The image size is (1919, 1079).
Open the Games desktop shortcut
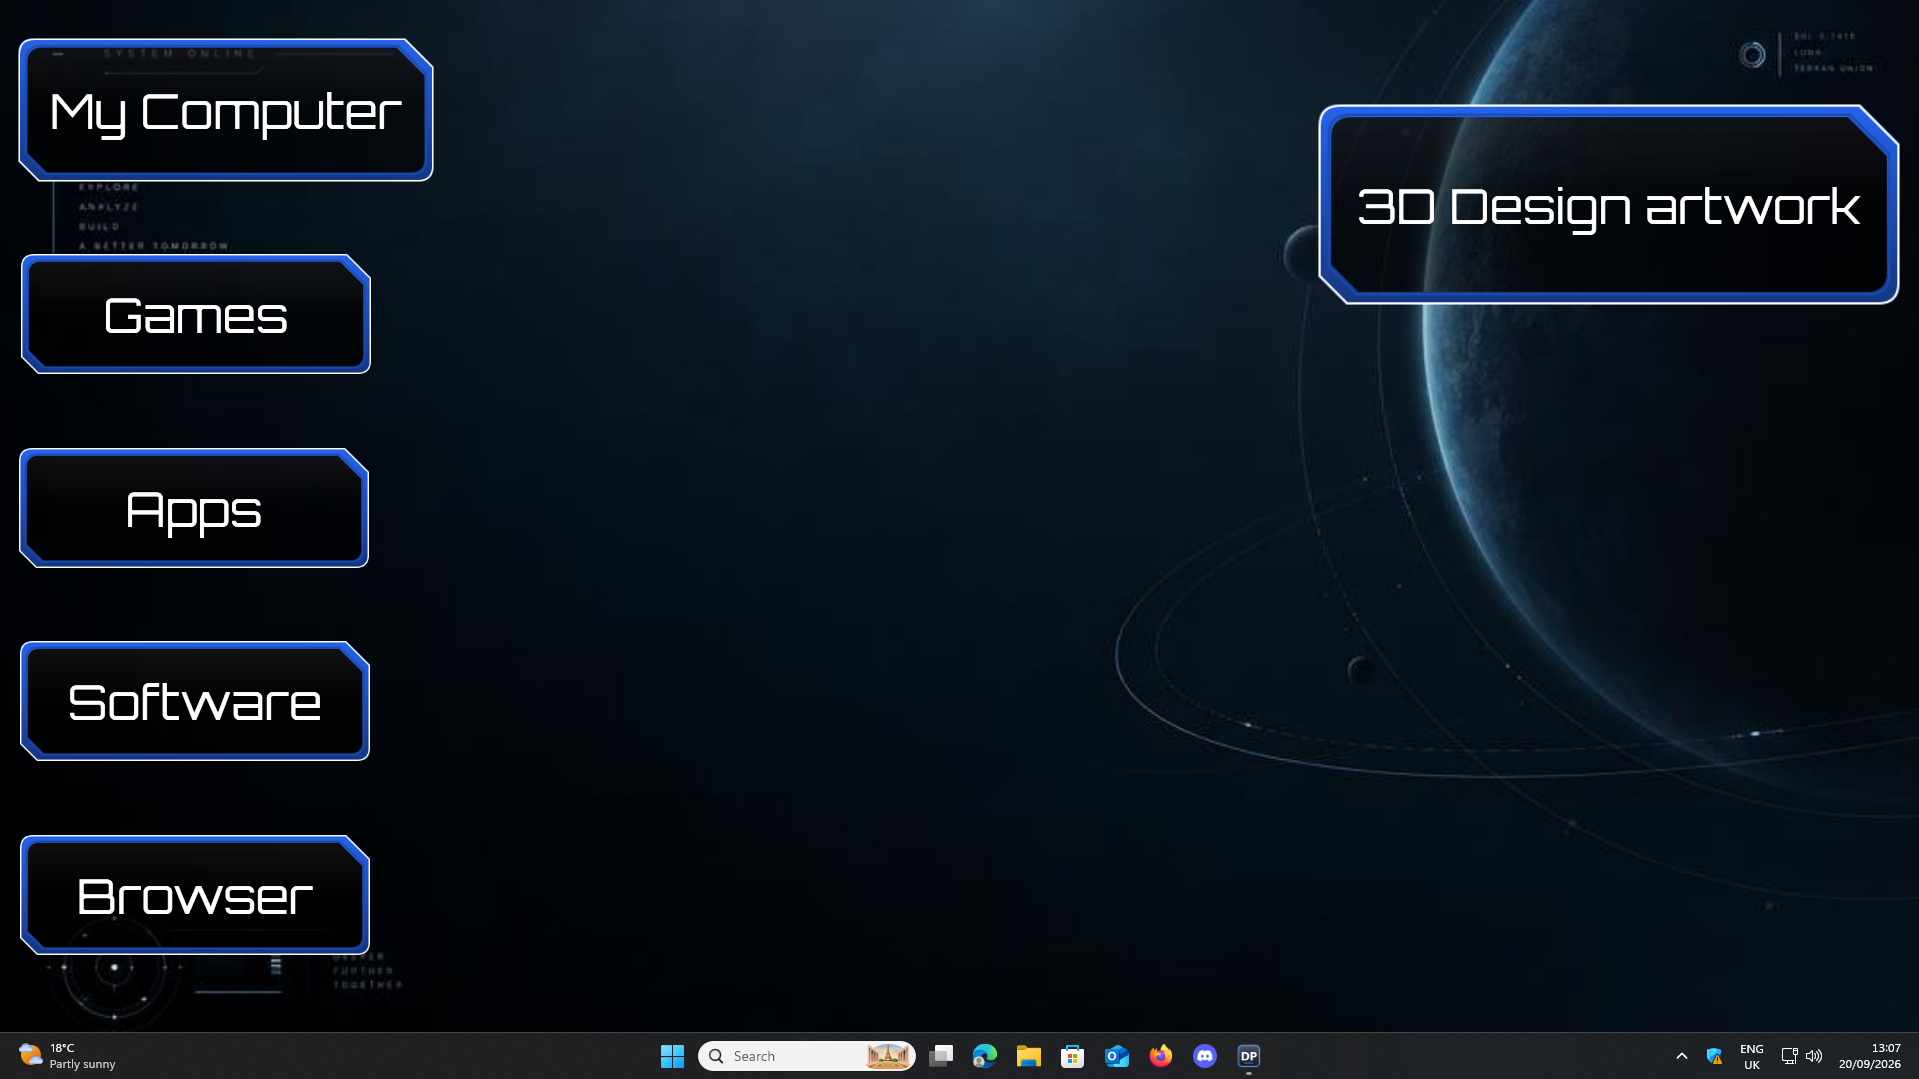[196, 314]
